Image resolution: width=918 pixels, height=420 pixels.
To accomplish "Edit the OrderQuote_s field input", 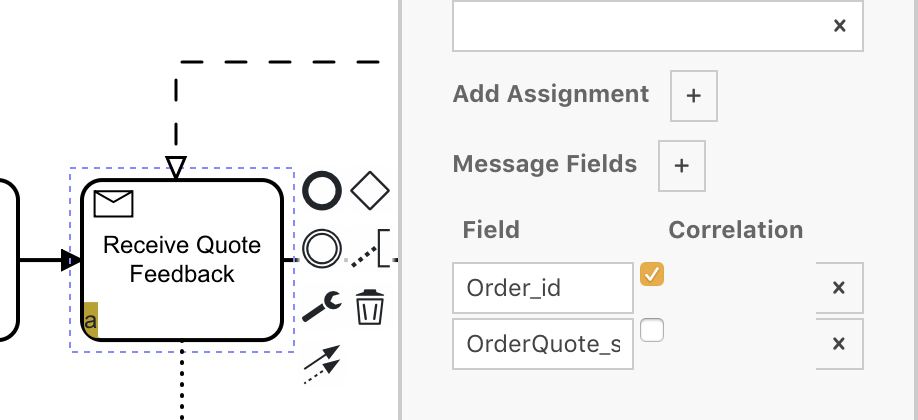I will pyautogui.click(x=542, y=344).
